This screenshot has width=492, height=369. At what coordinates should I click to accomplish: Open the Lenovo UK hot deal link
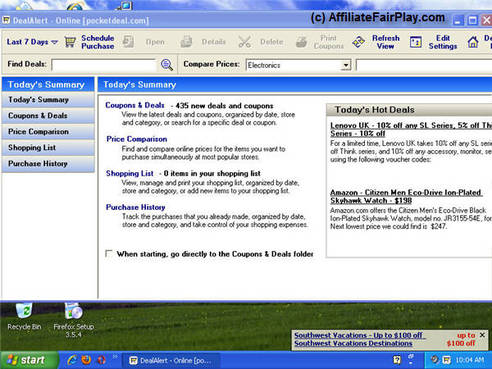click(411, 129)
